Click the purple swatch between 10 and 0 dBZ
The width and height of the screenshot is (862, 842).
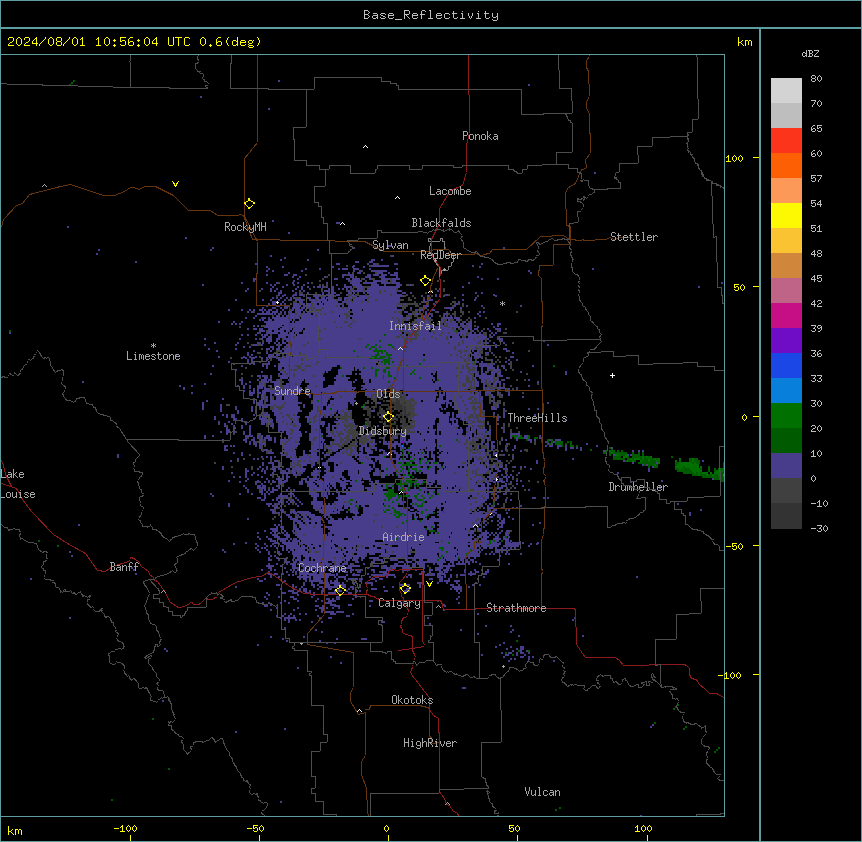coord(786,466)
